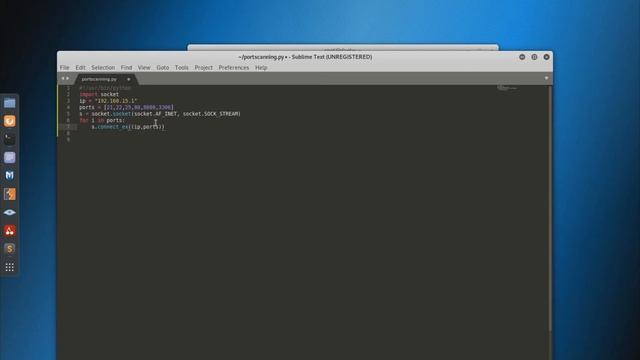Open the Edit menu
Screen dimensions: 640x360
[80, 67]
